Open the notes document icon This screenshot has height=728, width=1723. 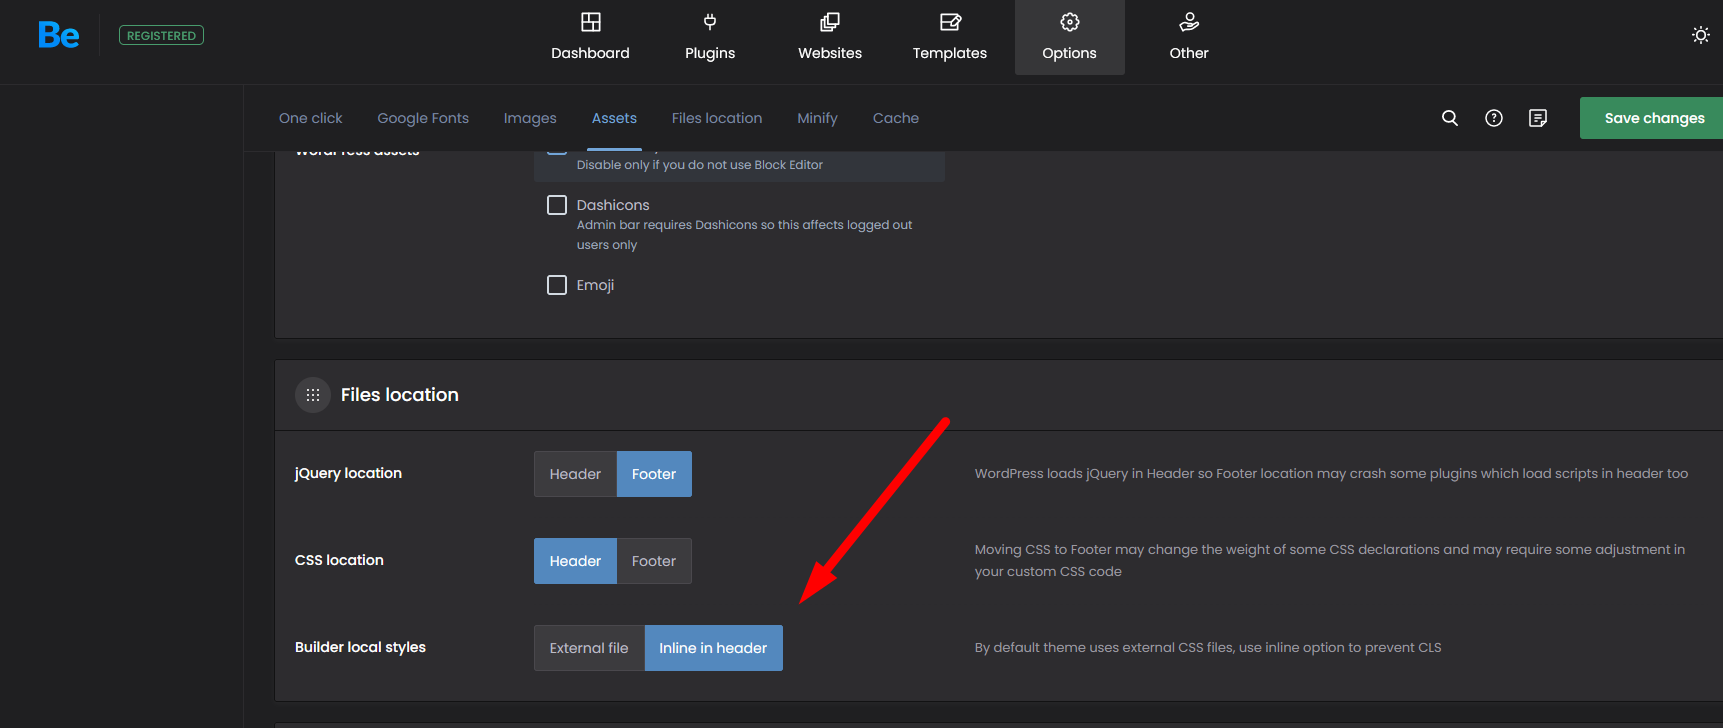pos(1538,118)
